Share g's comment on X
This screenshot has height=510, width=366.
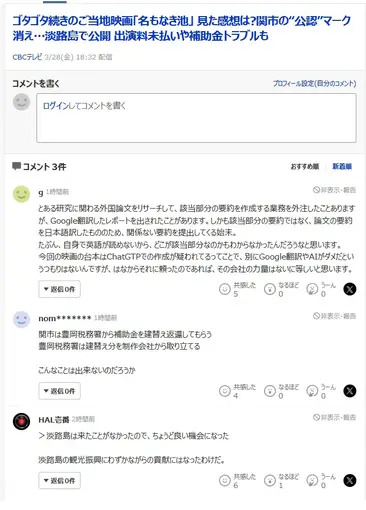tap(350, 289)
